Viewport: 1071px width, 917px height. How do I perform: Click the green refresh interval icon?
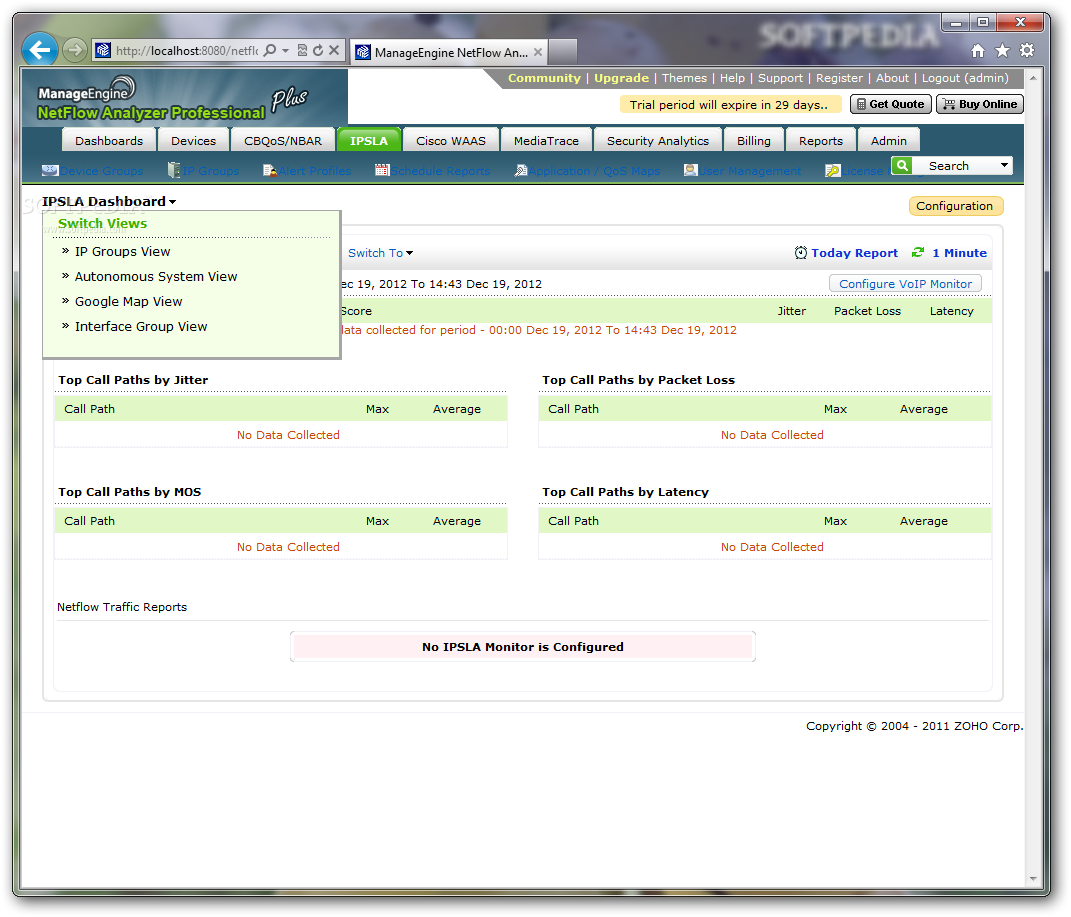918,253
